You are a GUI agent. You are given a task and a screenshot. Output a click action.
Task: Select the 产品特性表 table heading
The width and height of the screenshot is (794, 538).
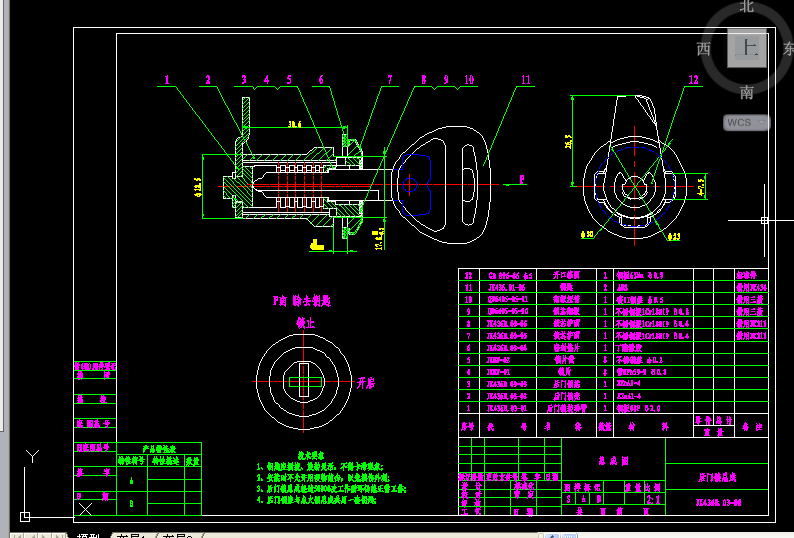click(159, 449)
